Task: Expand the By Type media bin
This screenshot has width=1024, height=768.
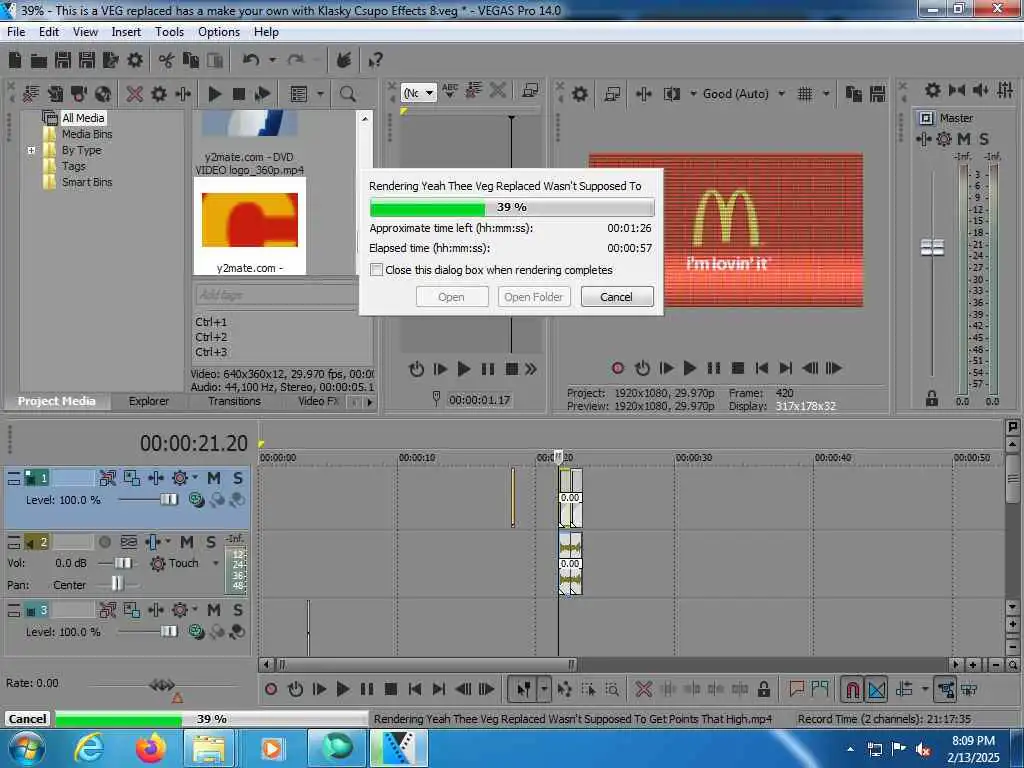Action: [31, 150]
